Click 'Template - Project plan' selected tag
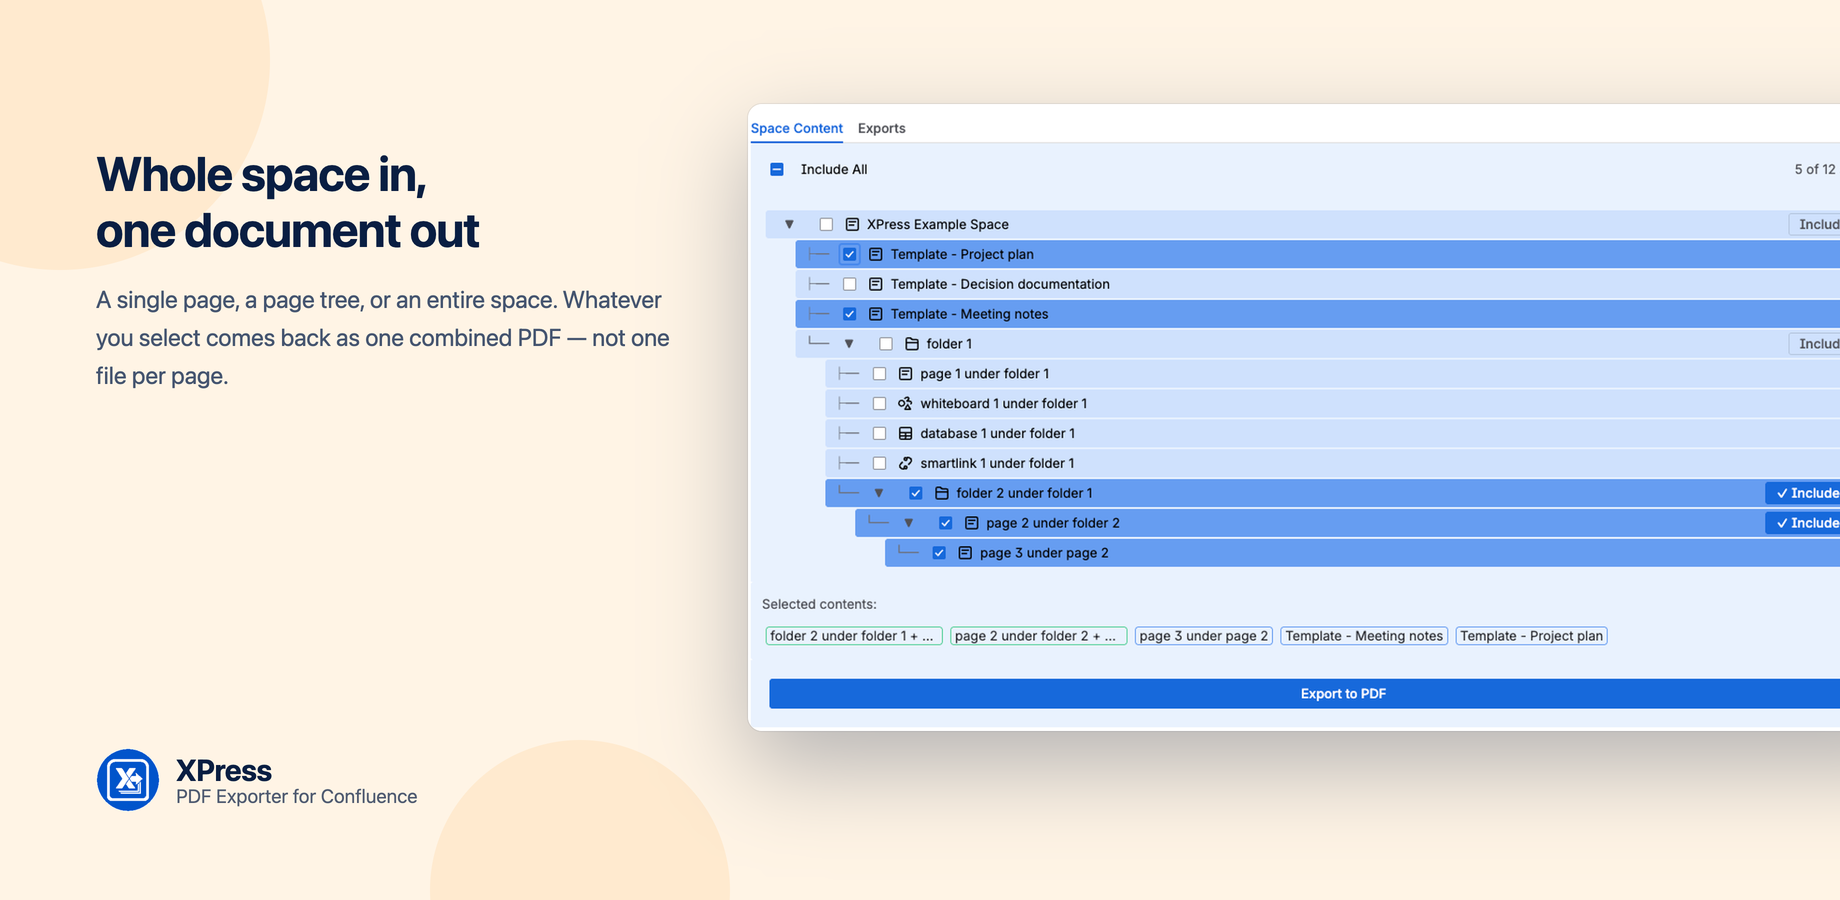This screenshot has height=900, width=1840. [x=1532, y=636]
